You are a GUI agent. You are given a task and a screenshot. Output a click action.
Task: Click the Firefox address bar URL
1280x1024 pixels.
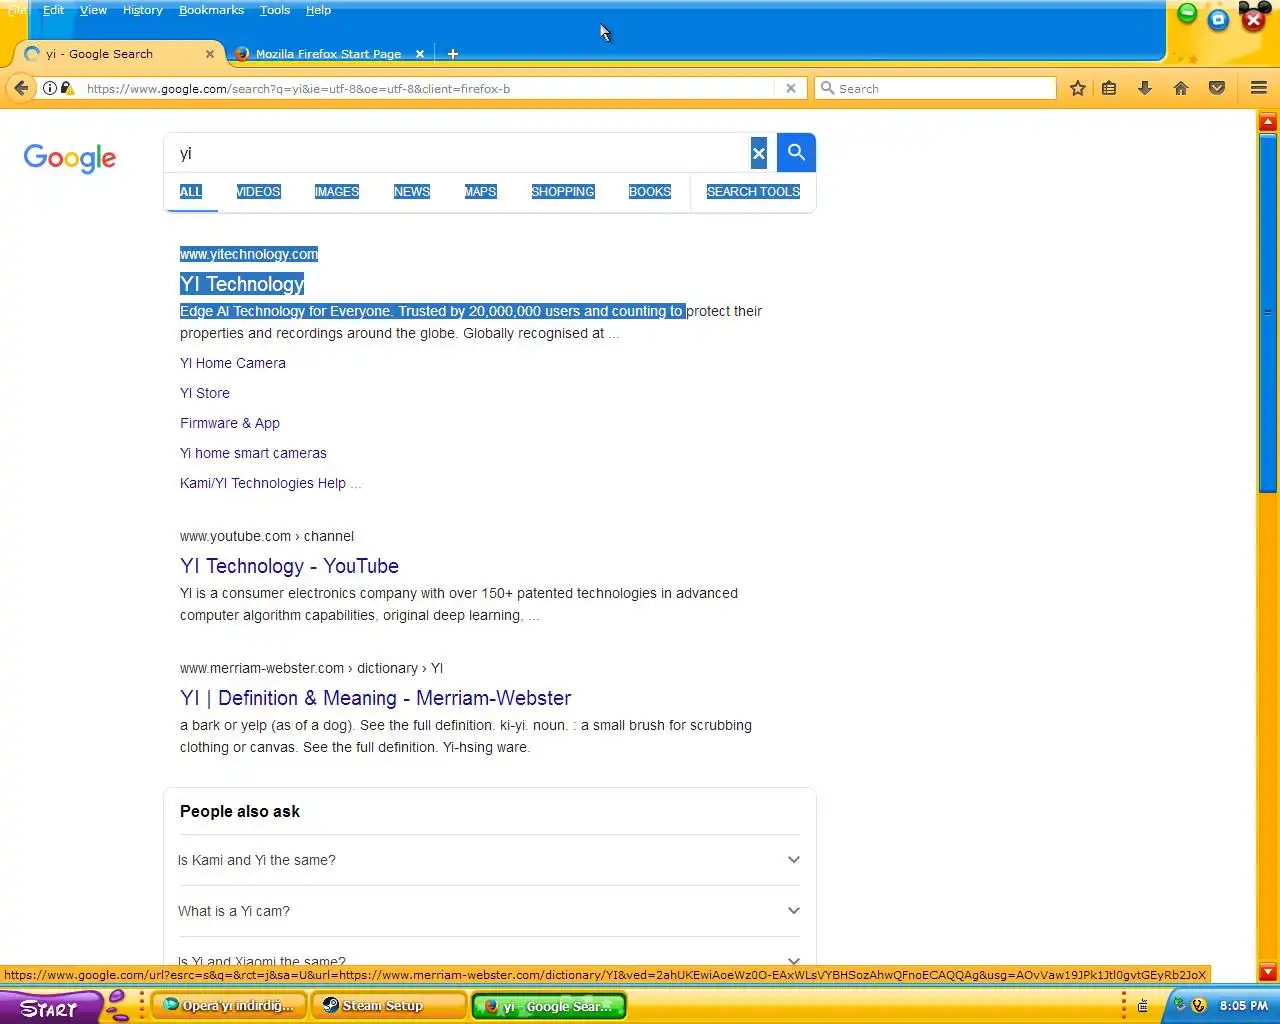[430, 88]
